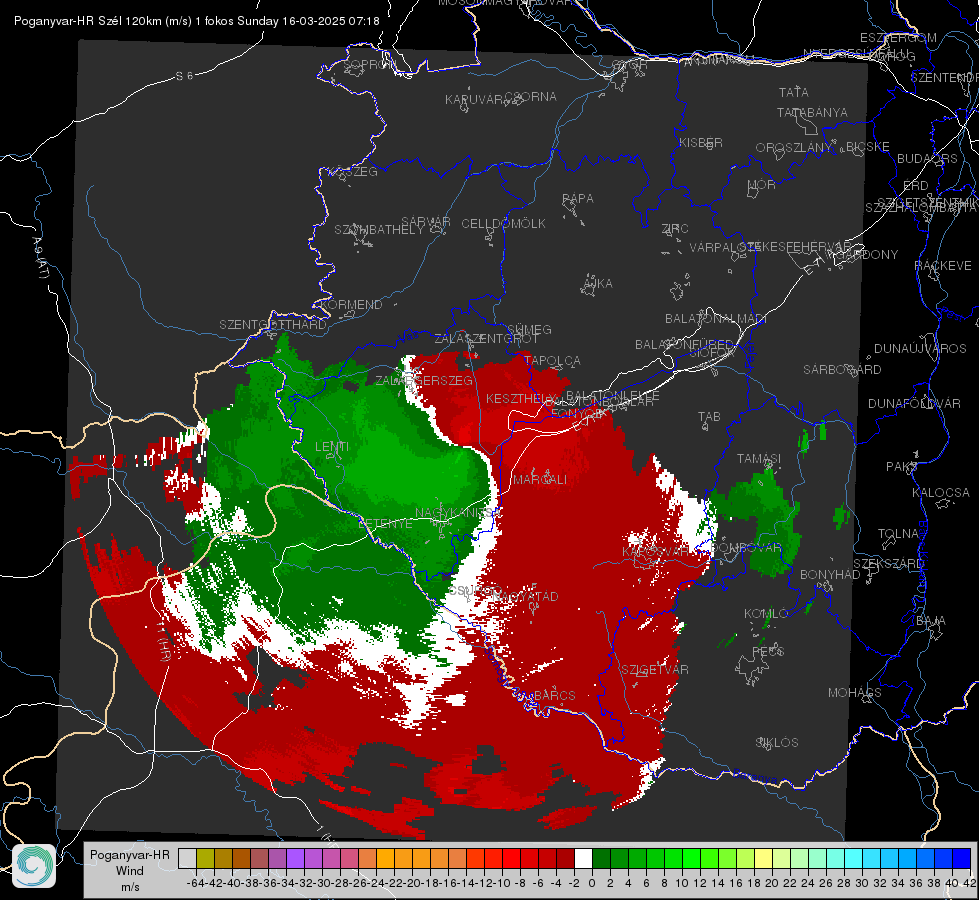
Task: Click the '42' value on the legend scale
Action: [x=970, y=883]
